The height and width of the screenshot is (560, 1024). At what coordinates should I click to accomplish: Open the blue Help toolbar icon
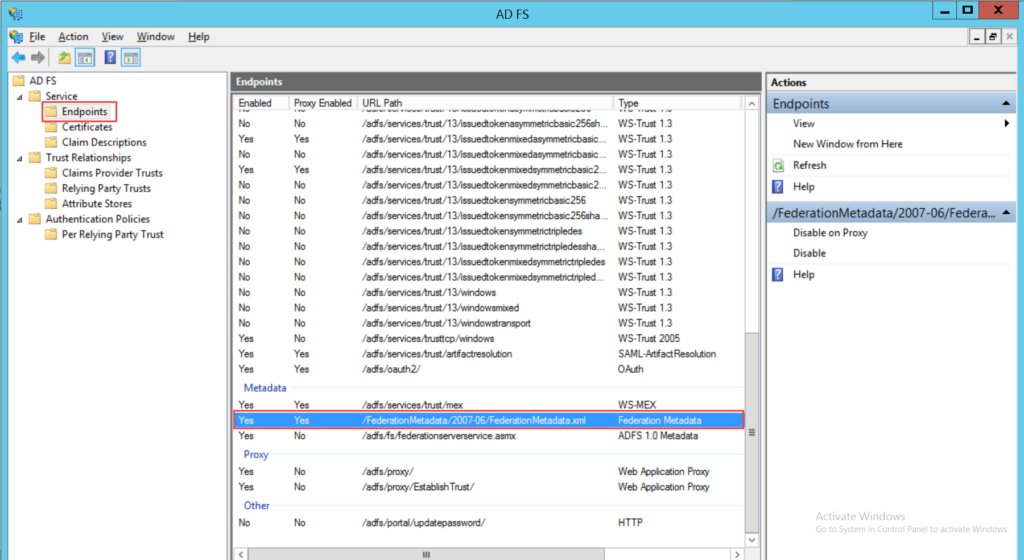(110, 57)
